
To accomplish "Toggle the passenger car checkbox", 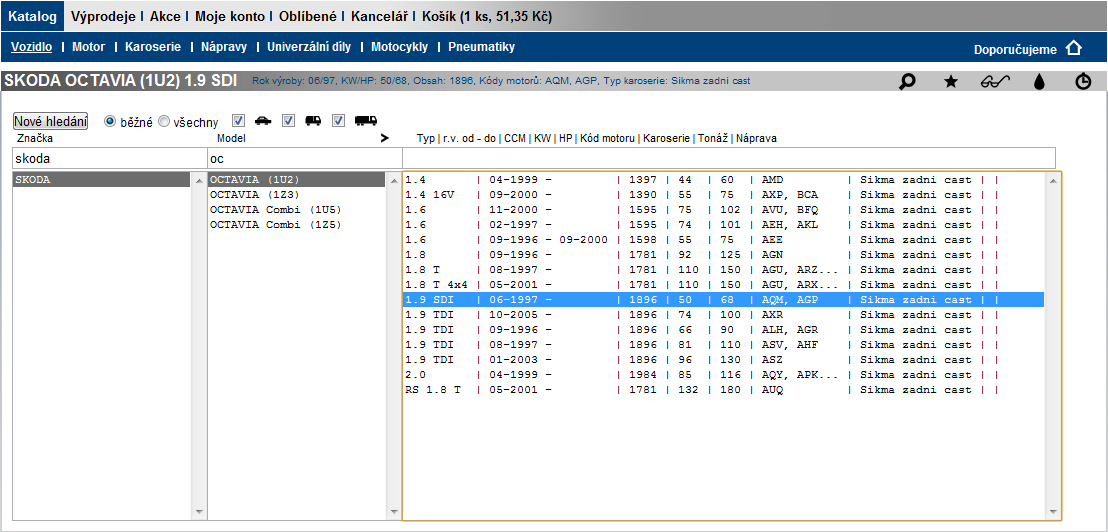I will pos(239,121).
